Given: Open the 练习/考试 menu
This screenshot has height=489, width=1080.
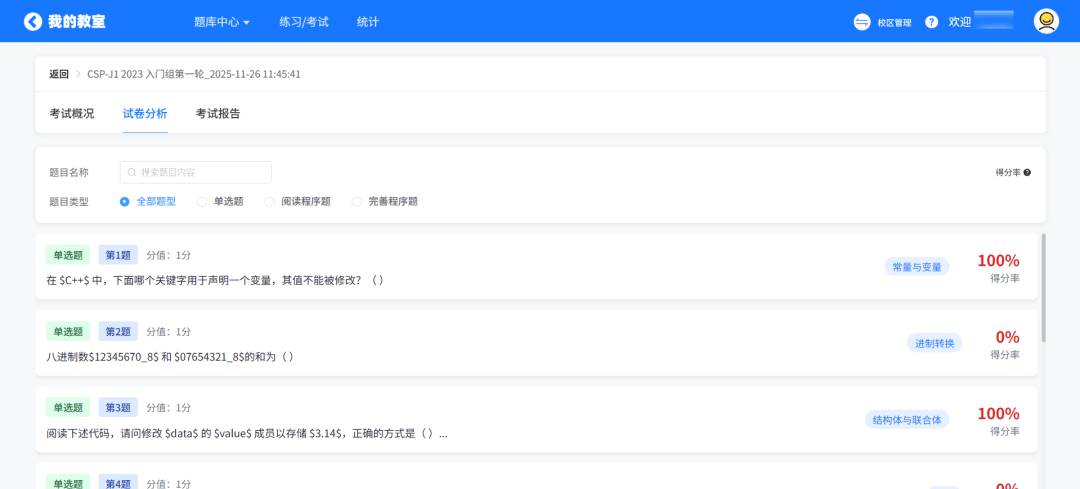Looking at the screenshot, I should 304,22.
